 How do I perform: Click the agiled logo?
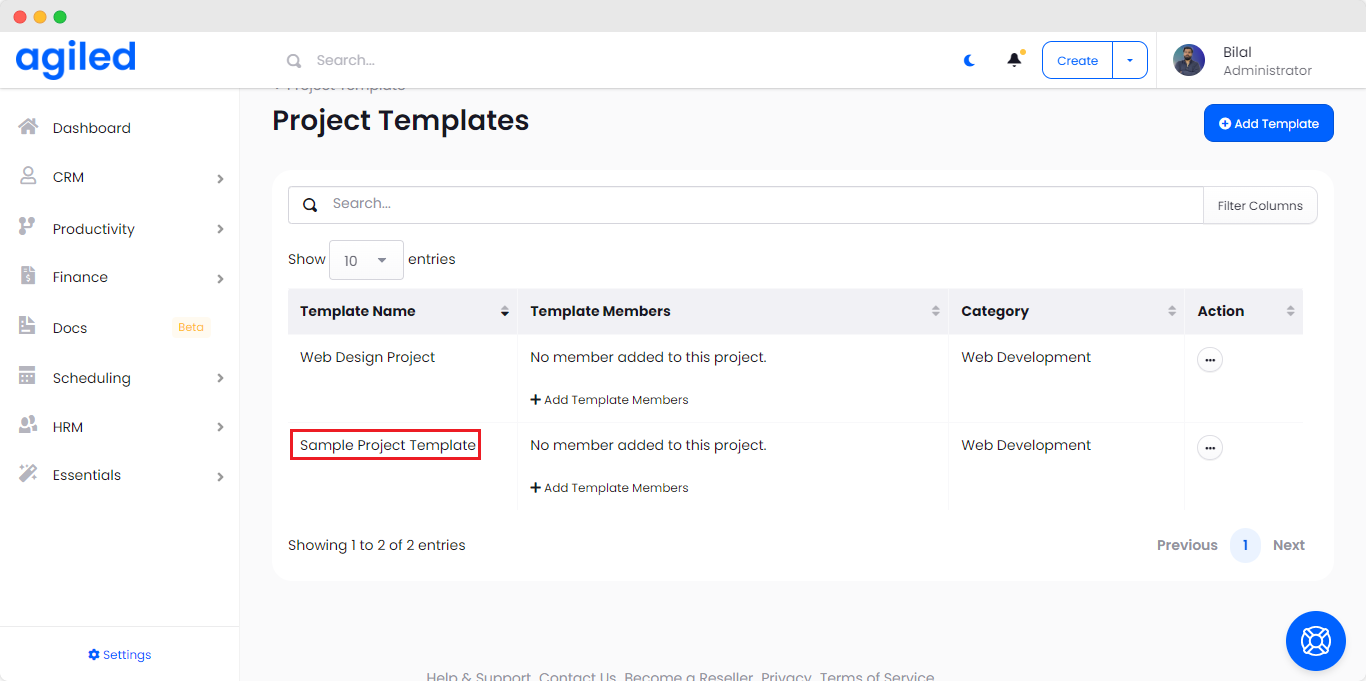(76, 59)
